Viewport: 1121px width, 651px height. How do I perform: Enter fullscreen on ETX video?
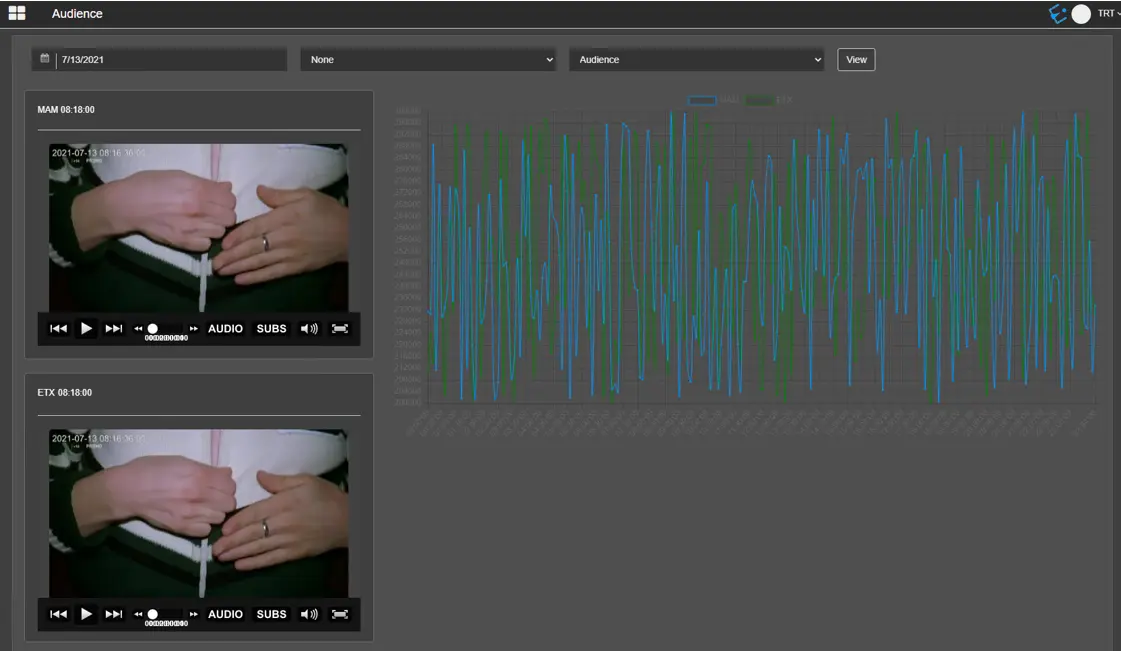[x=340, y=614]
